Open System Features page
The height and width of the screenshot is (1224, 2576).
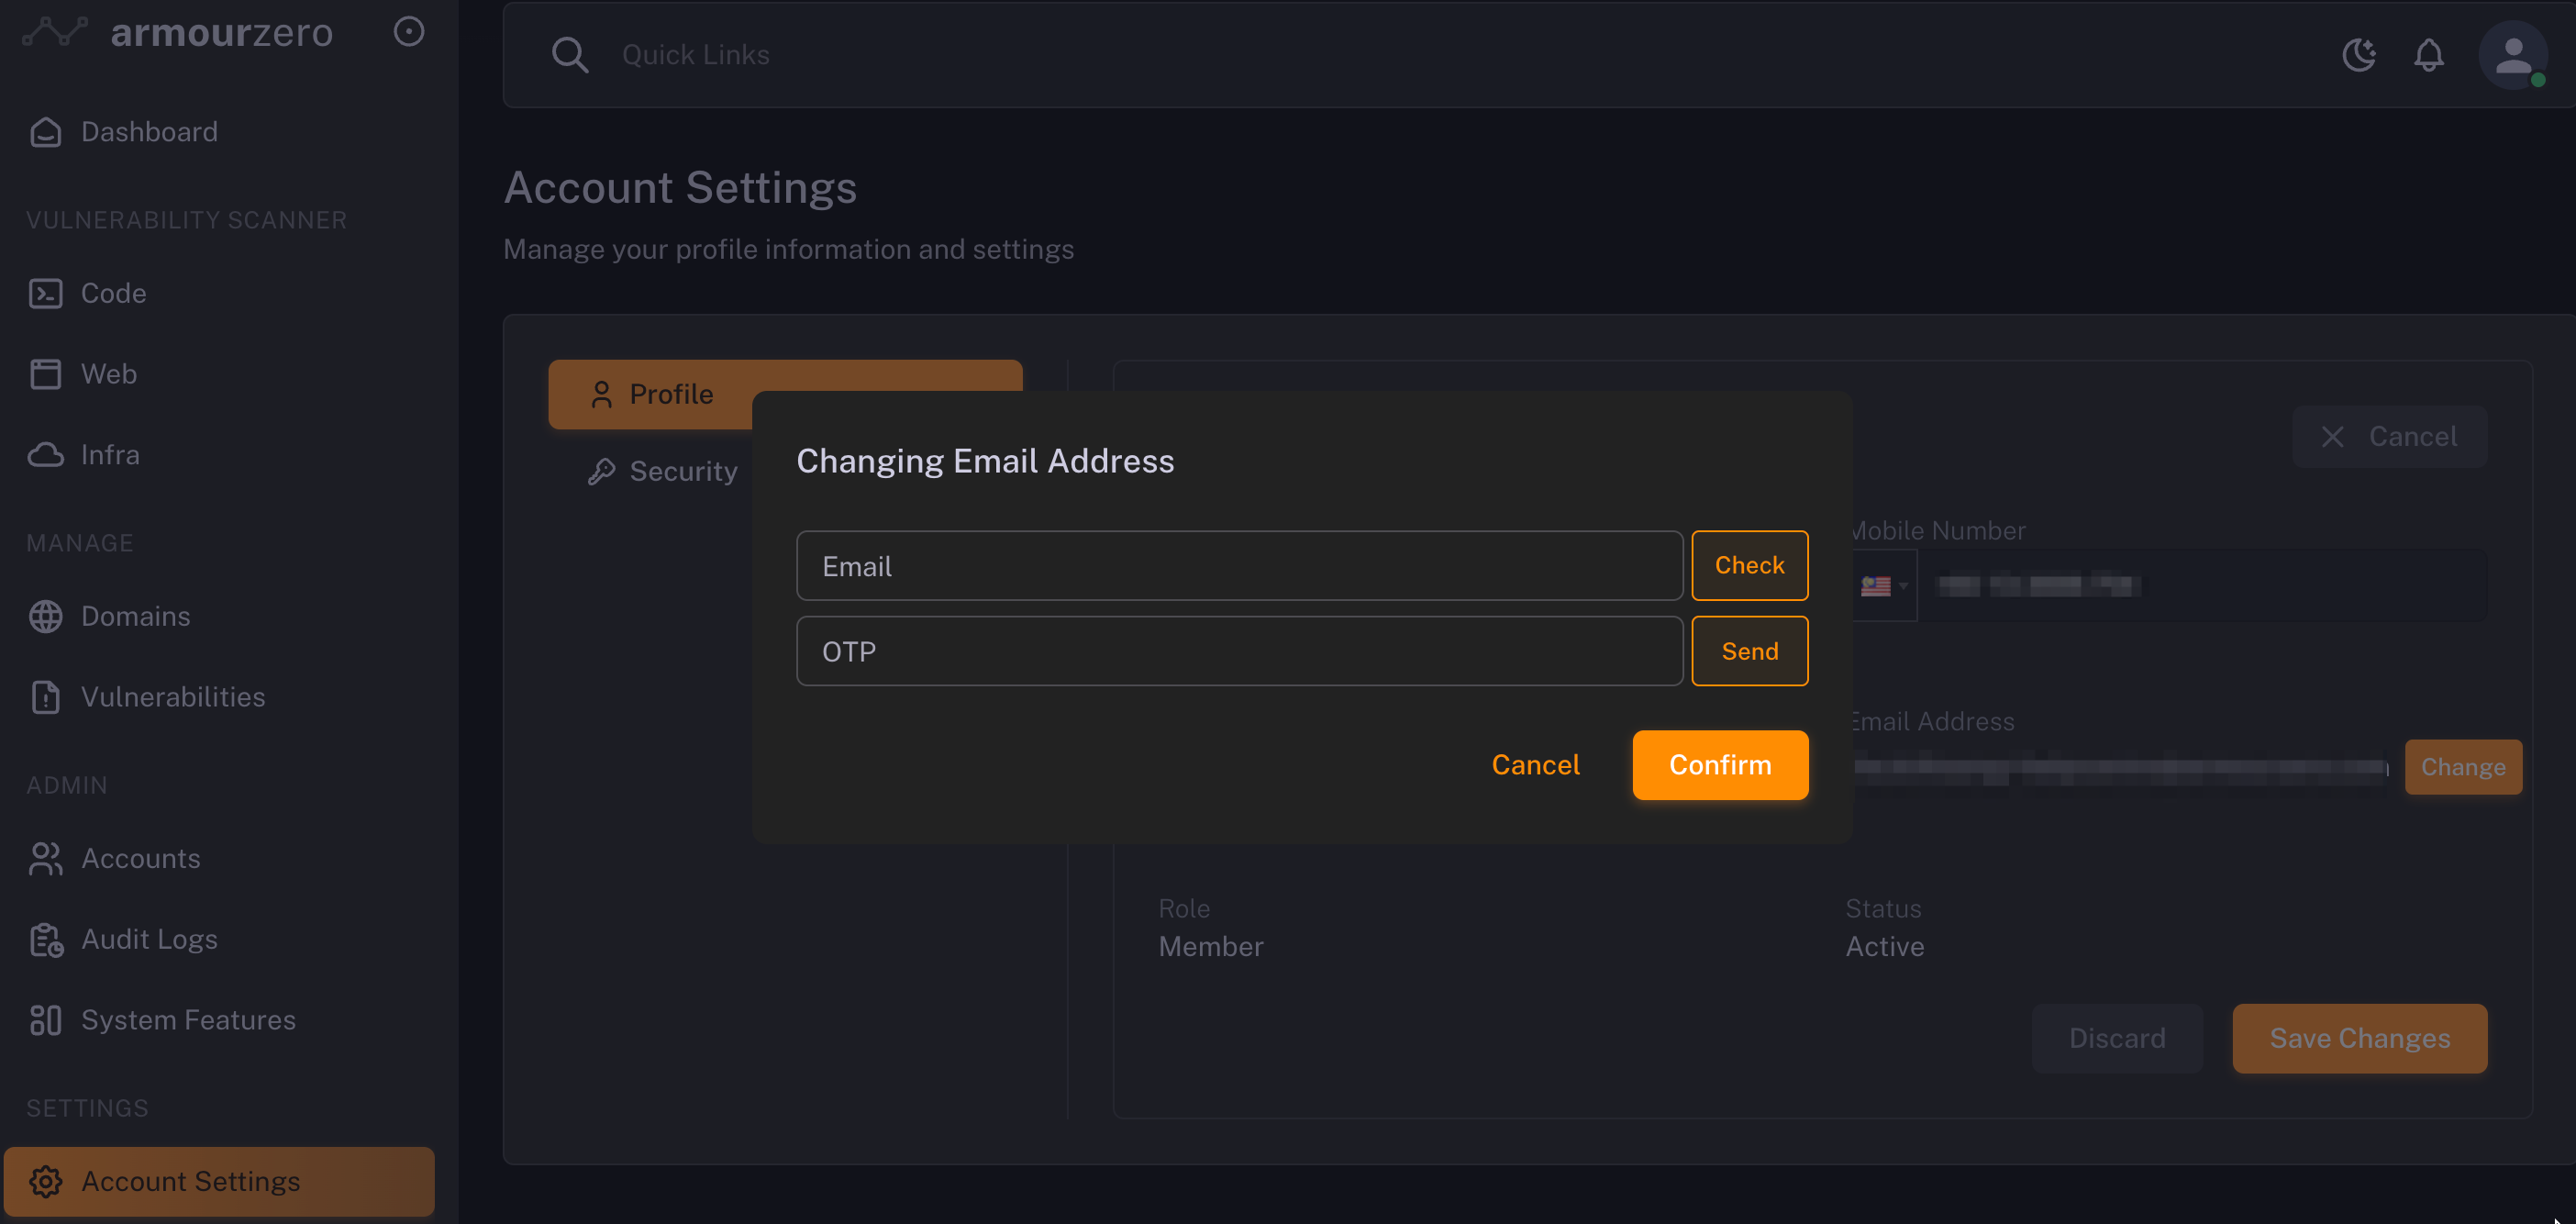coord(188,1020)
